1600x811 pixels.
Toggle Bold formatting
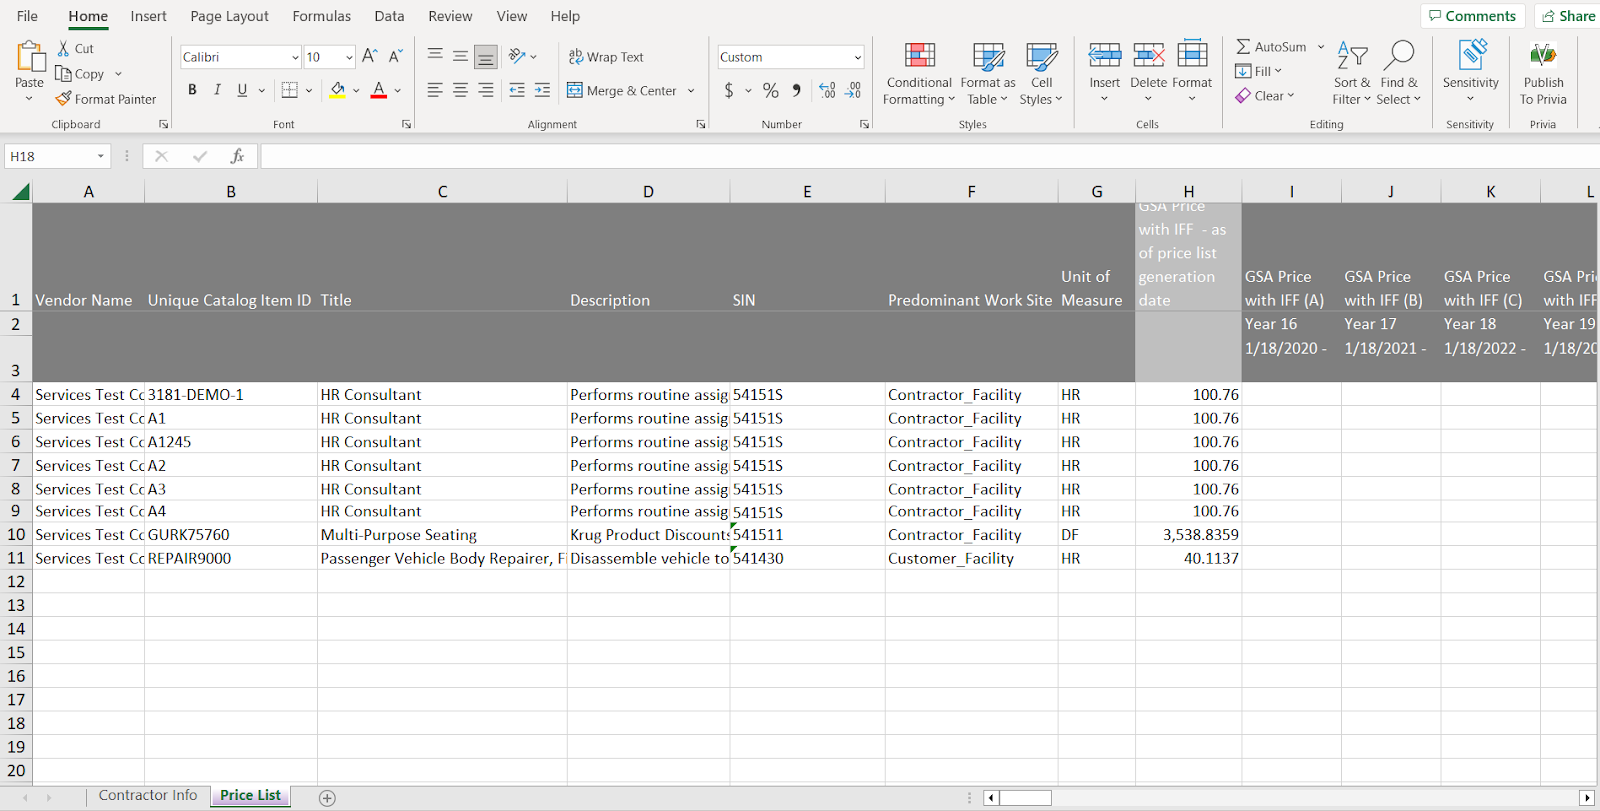(x=192, y=90)
